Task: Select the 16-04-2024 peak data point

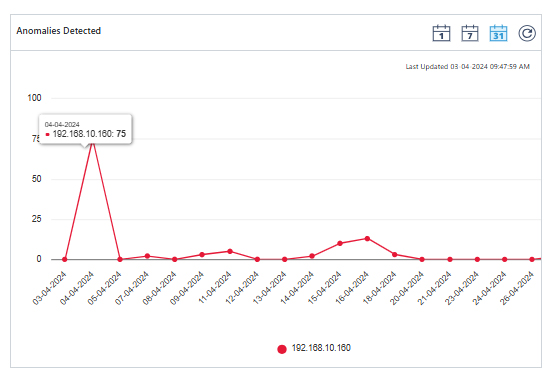Action: (367, 239)
